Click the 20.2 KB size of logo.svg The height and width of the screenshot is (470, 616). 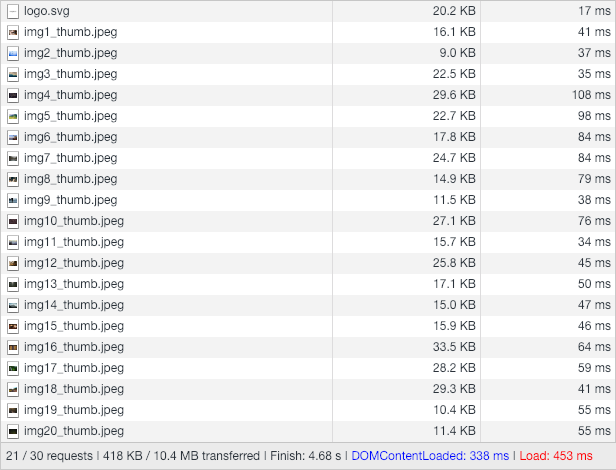coord(454,11)
